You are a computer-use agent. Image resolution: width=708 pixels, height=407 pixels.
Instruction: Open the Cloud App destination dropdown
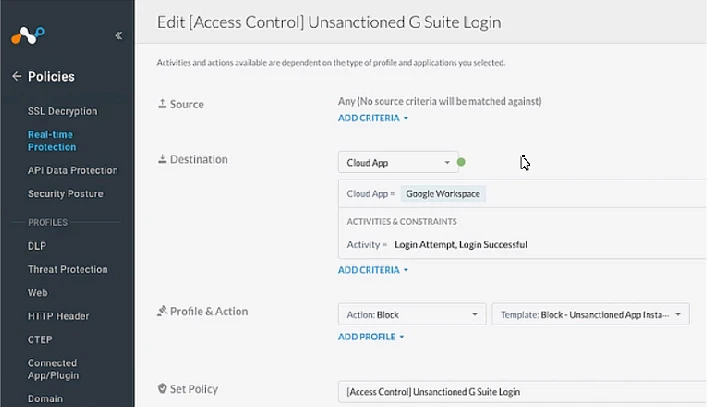[398, 163]
